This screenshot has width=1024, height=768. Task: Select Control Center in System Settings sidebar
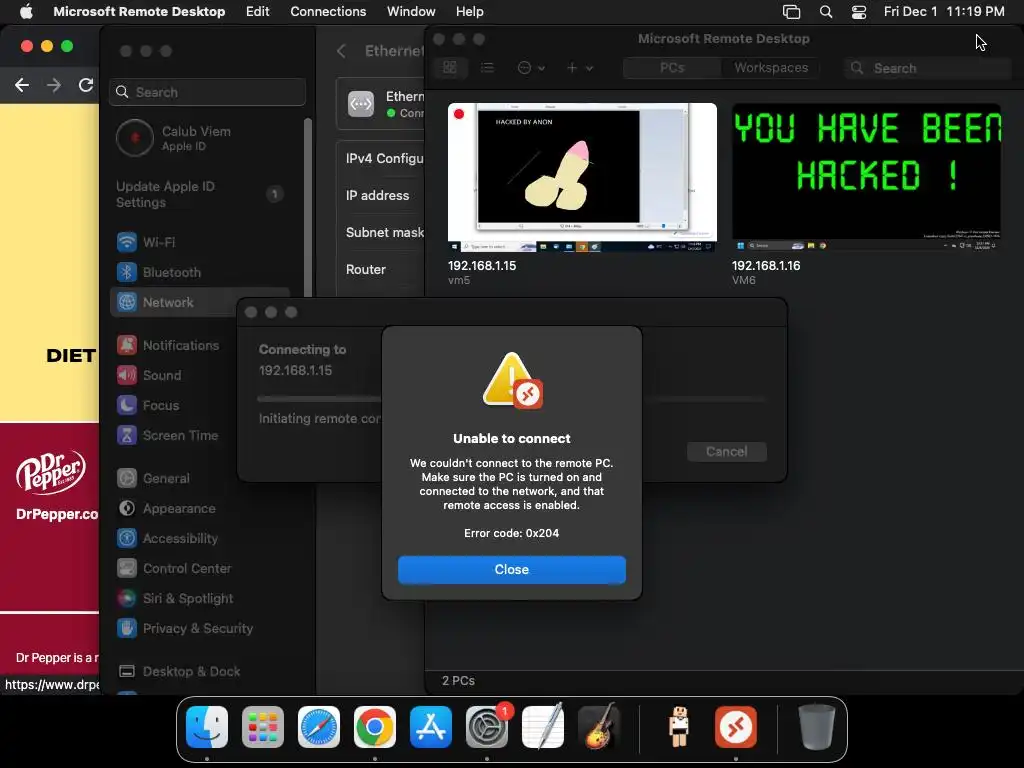point(200,569)
